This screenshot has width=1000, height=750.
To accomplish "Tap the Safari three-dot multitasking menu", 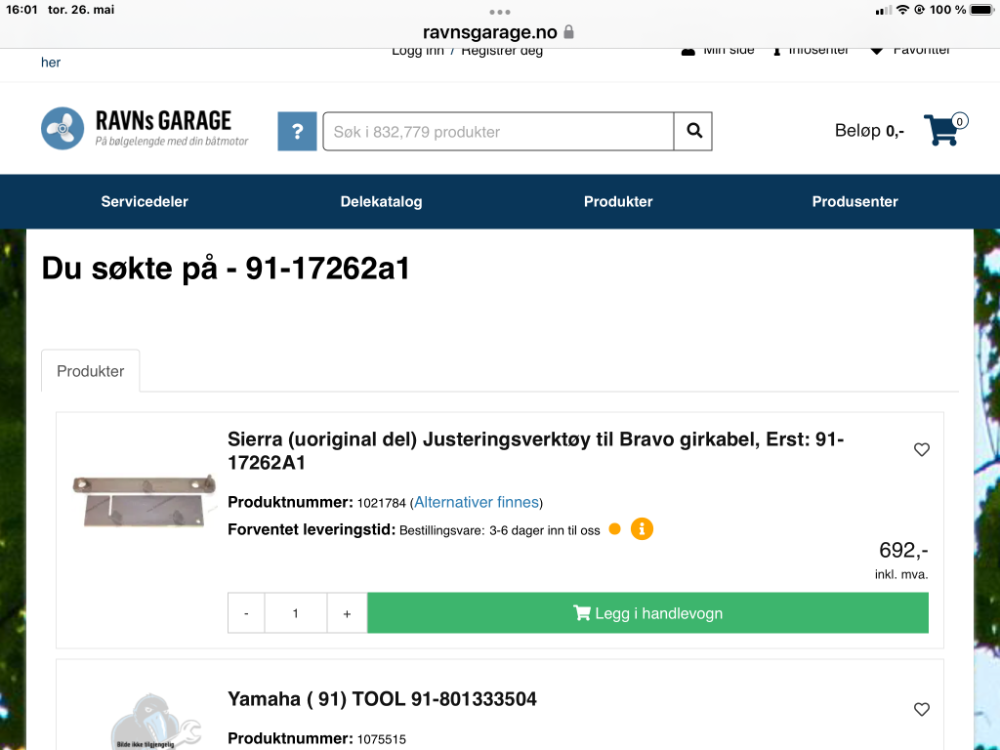I will pos(500,11).
